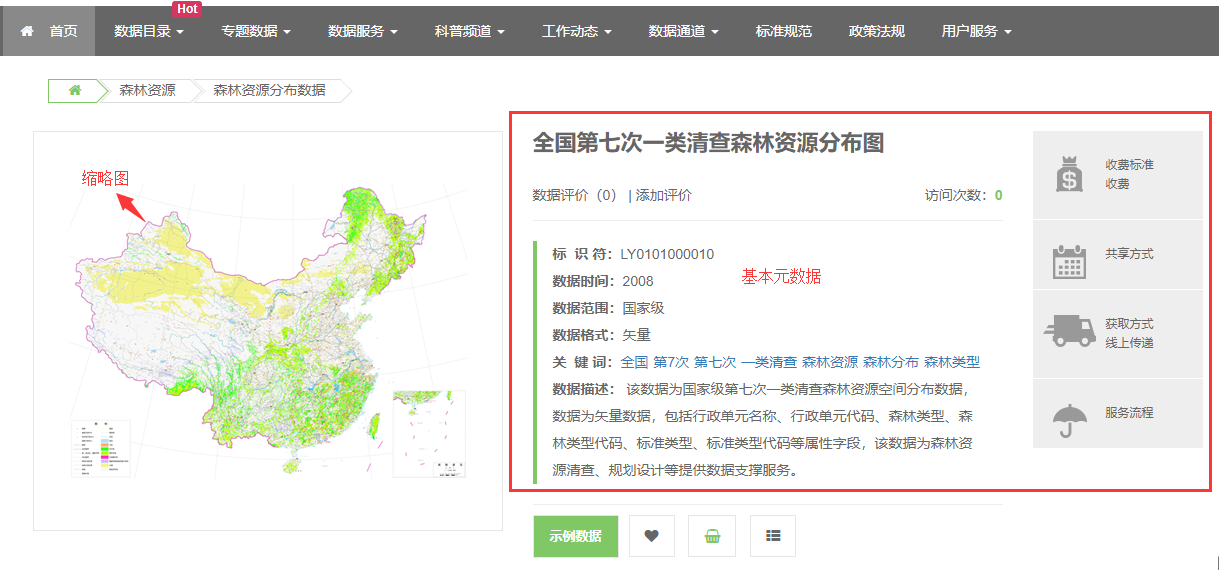Select the 政策法规 menu item

click(x=877, y=31)
